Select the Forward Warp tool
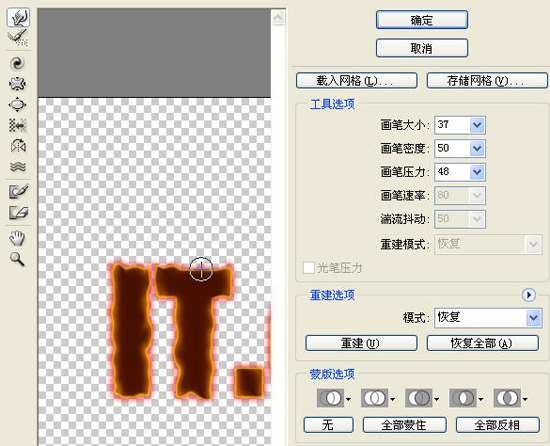Viewport: 550px width, 446px height. (x=18, y=18)
